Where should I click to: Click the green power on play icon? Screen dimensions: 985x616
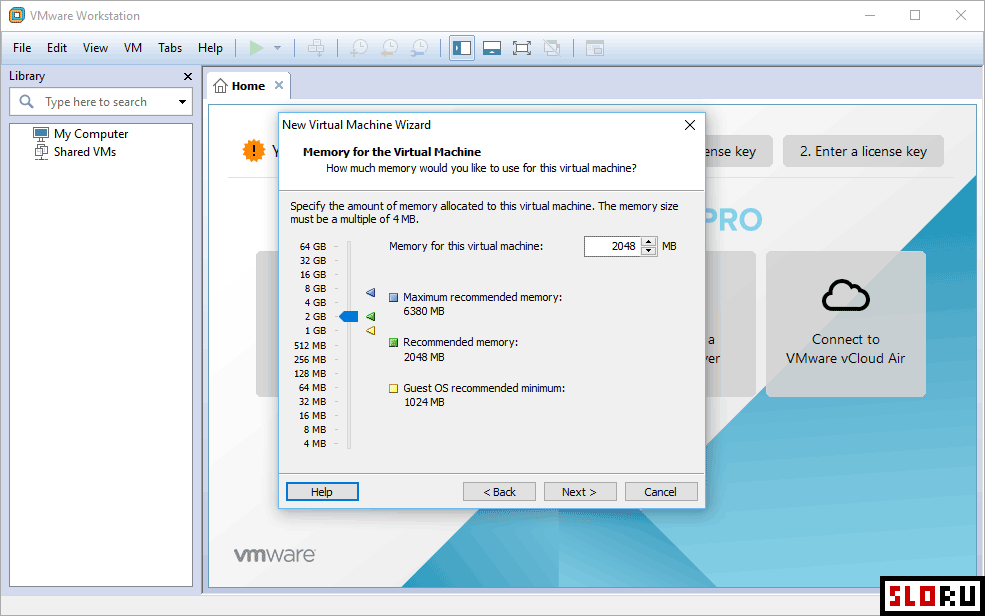[257, 48]
